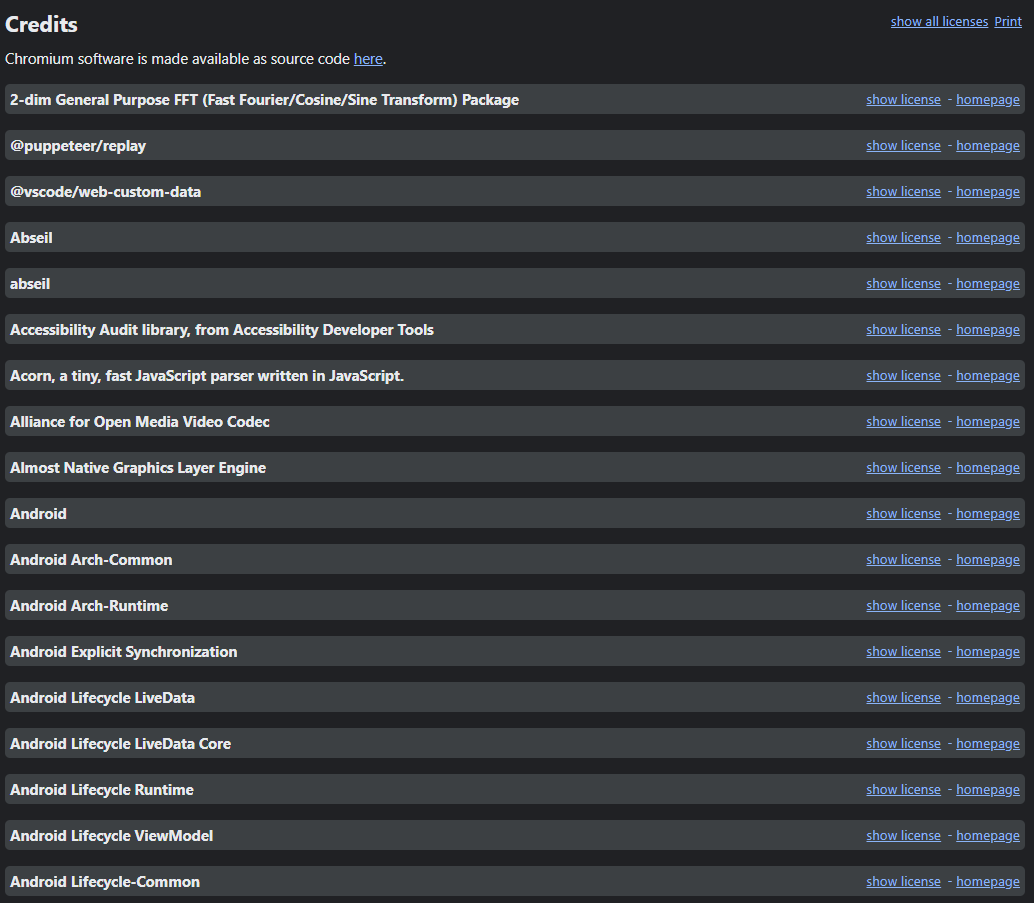This screenshot has height=903, width=1034.
Task: Click the 'Android Arch-Runtime' entry title
Action: click(x=89, y=606)
